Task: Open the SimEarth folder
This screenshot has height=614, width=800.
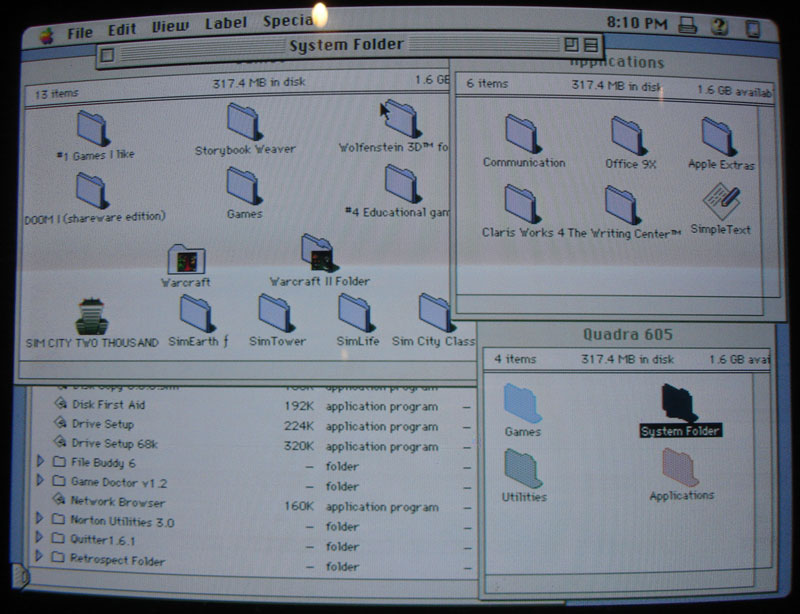Action: [197, 314]
